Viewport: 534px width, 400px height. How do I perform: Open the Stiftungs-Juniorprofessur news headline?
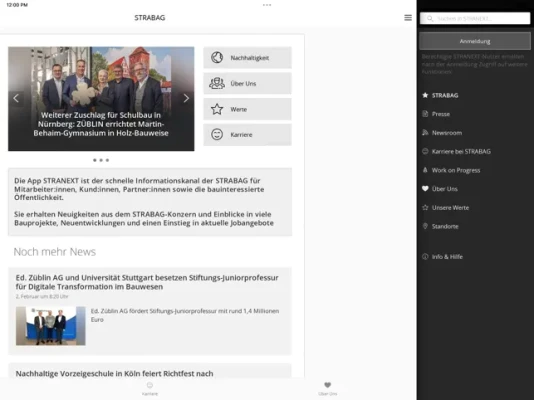[147, 282]
